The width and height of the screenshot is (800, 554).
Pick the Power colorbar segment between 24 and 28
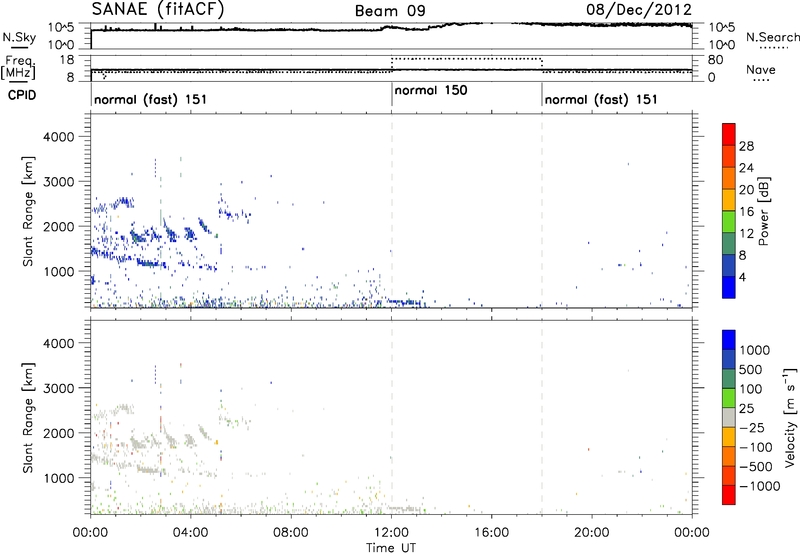coord(729,156)
